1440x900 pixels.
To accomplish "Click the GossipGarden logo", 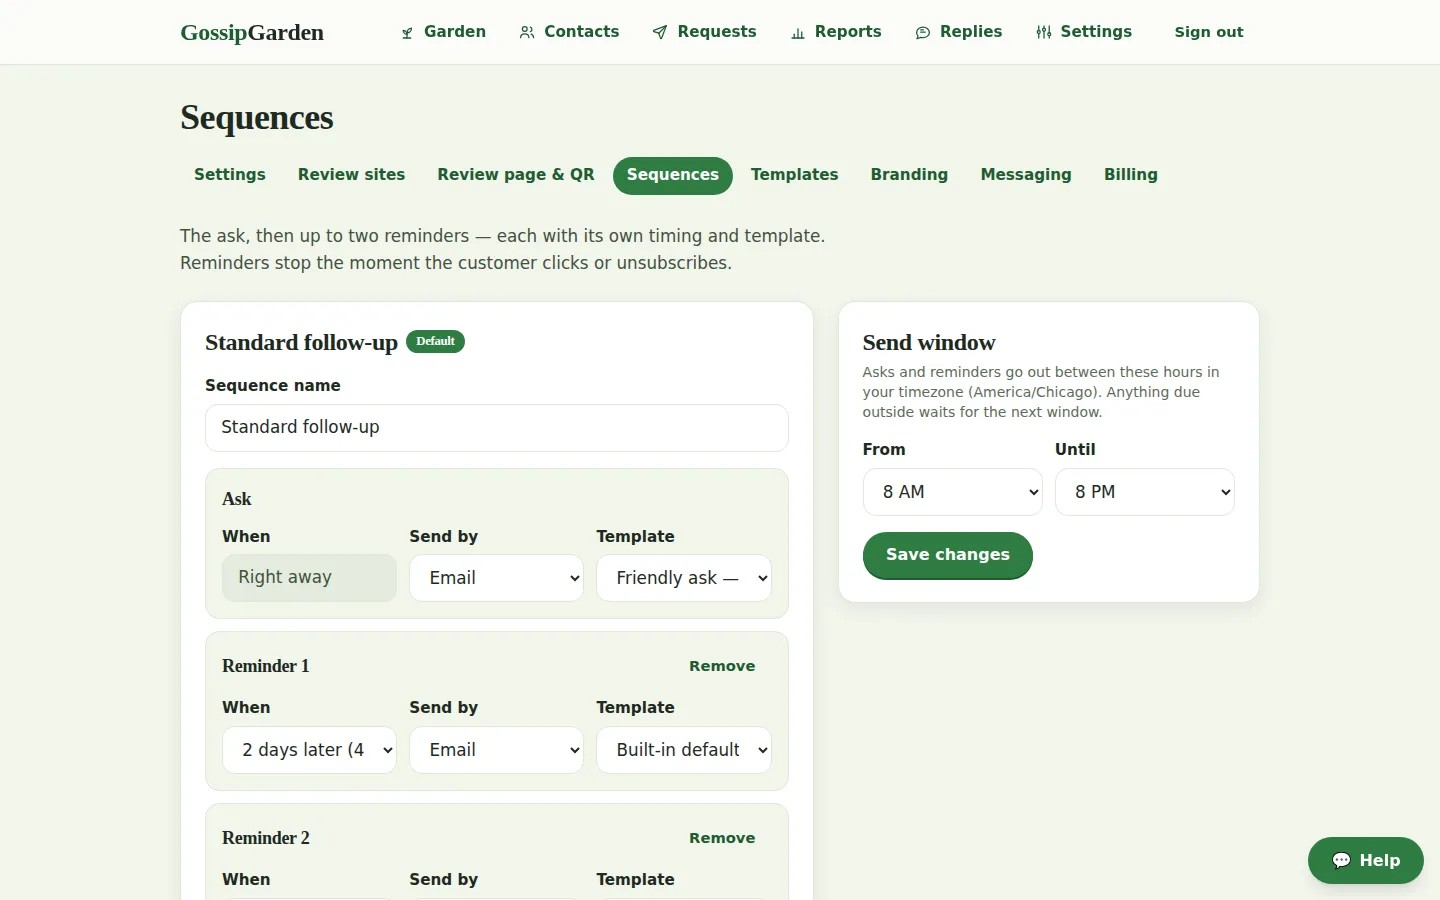I will [252, 32].
